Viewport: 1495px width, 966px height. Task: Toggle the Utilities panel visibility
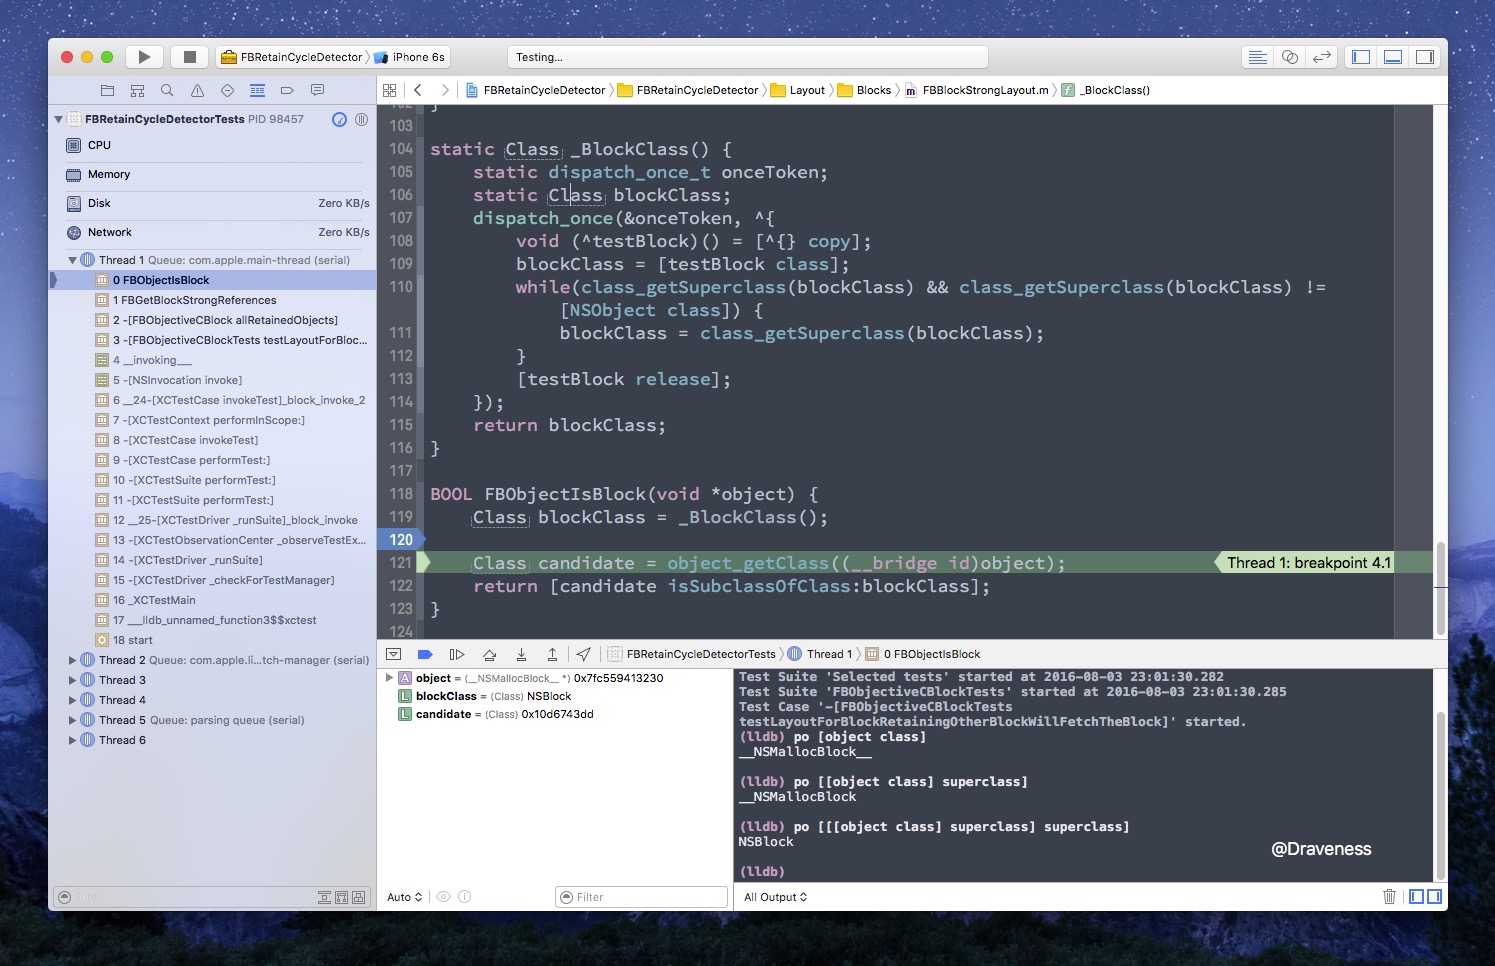click(1425, 57)
